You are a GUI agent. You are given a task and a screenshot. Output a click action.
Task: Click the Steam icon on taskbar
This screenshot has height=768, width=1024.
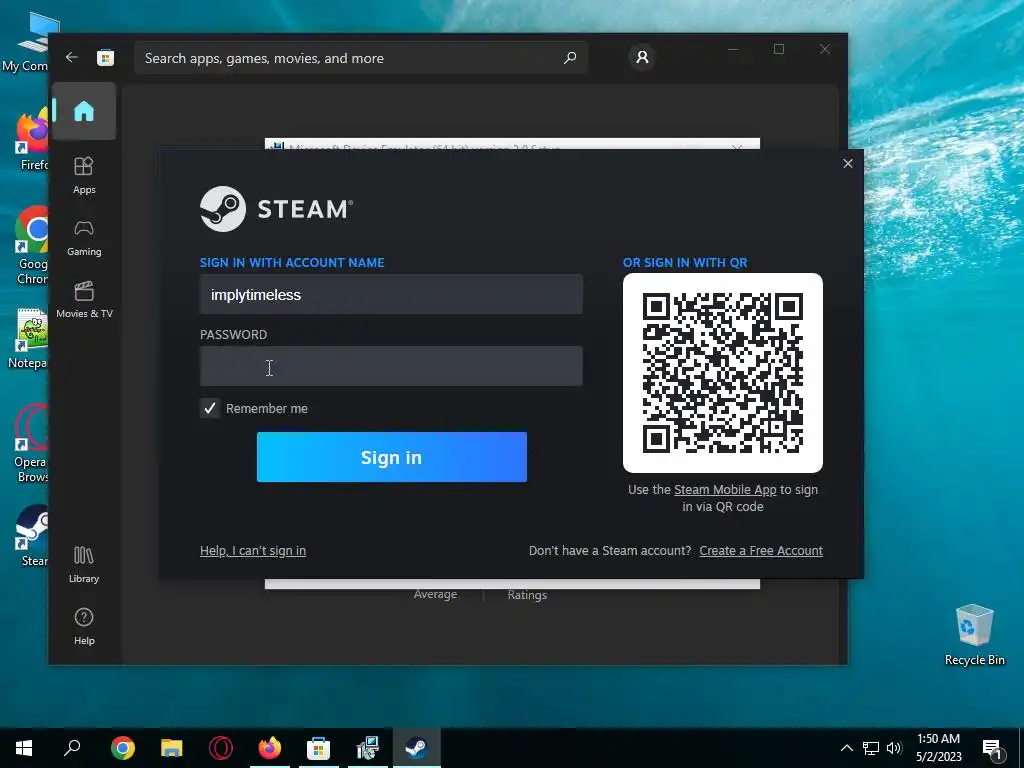(417, 748)
